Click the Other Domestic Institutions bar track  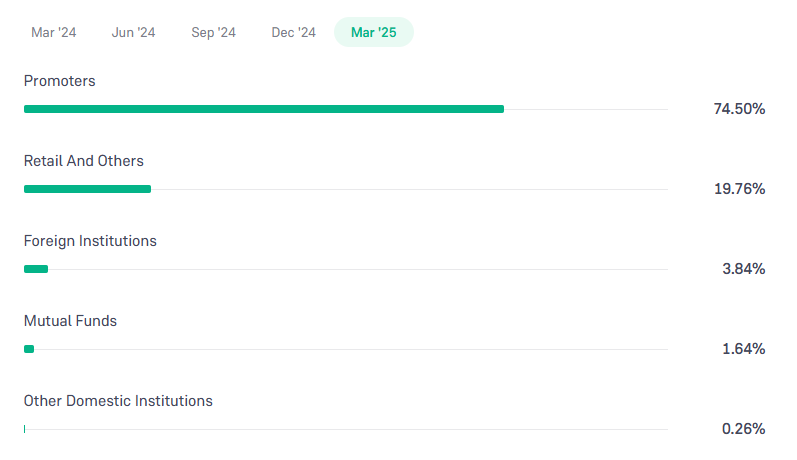346,430
